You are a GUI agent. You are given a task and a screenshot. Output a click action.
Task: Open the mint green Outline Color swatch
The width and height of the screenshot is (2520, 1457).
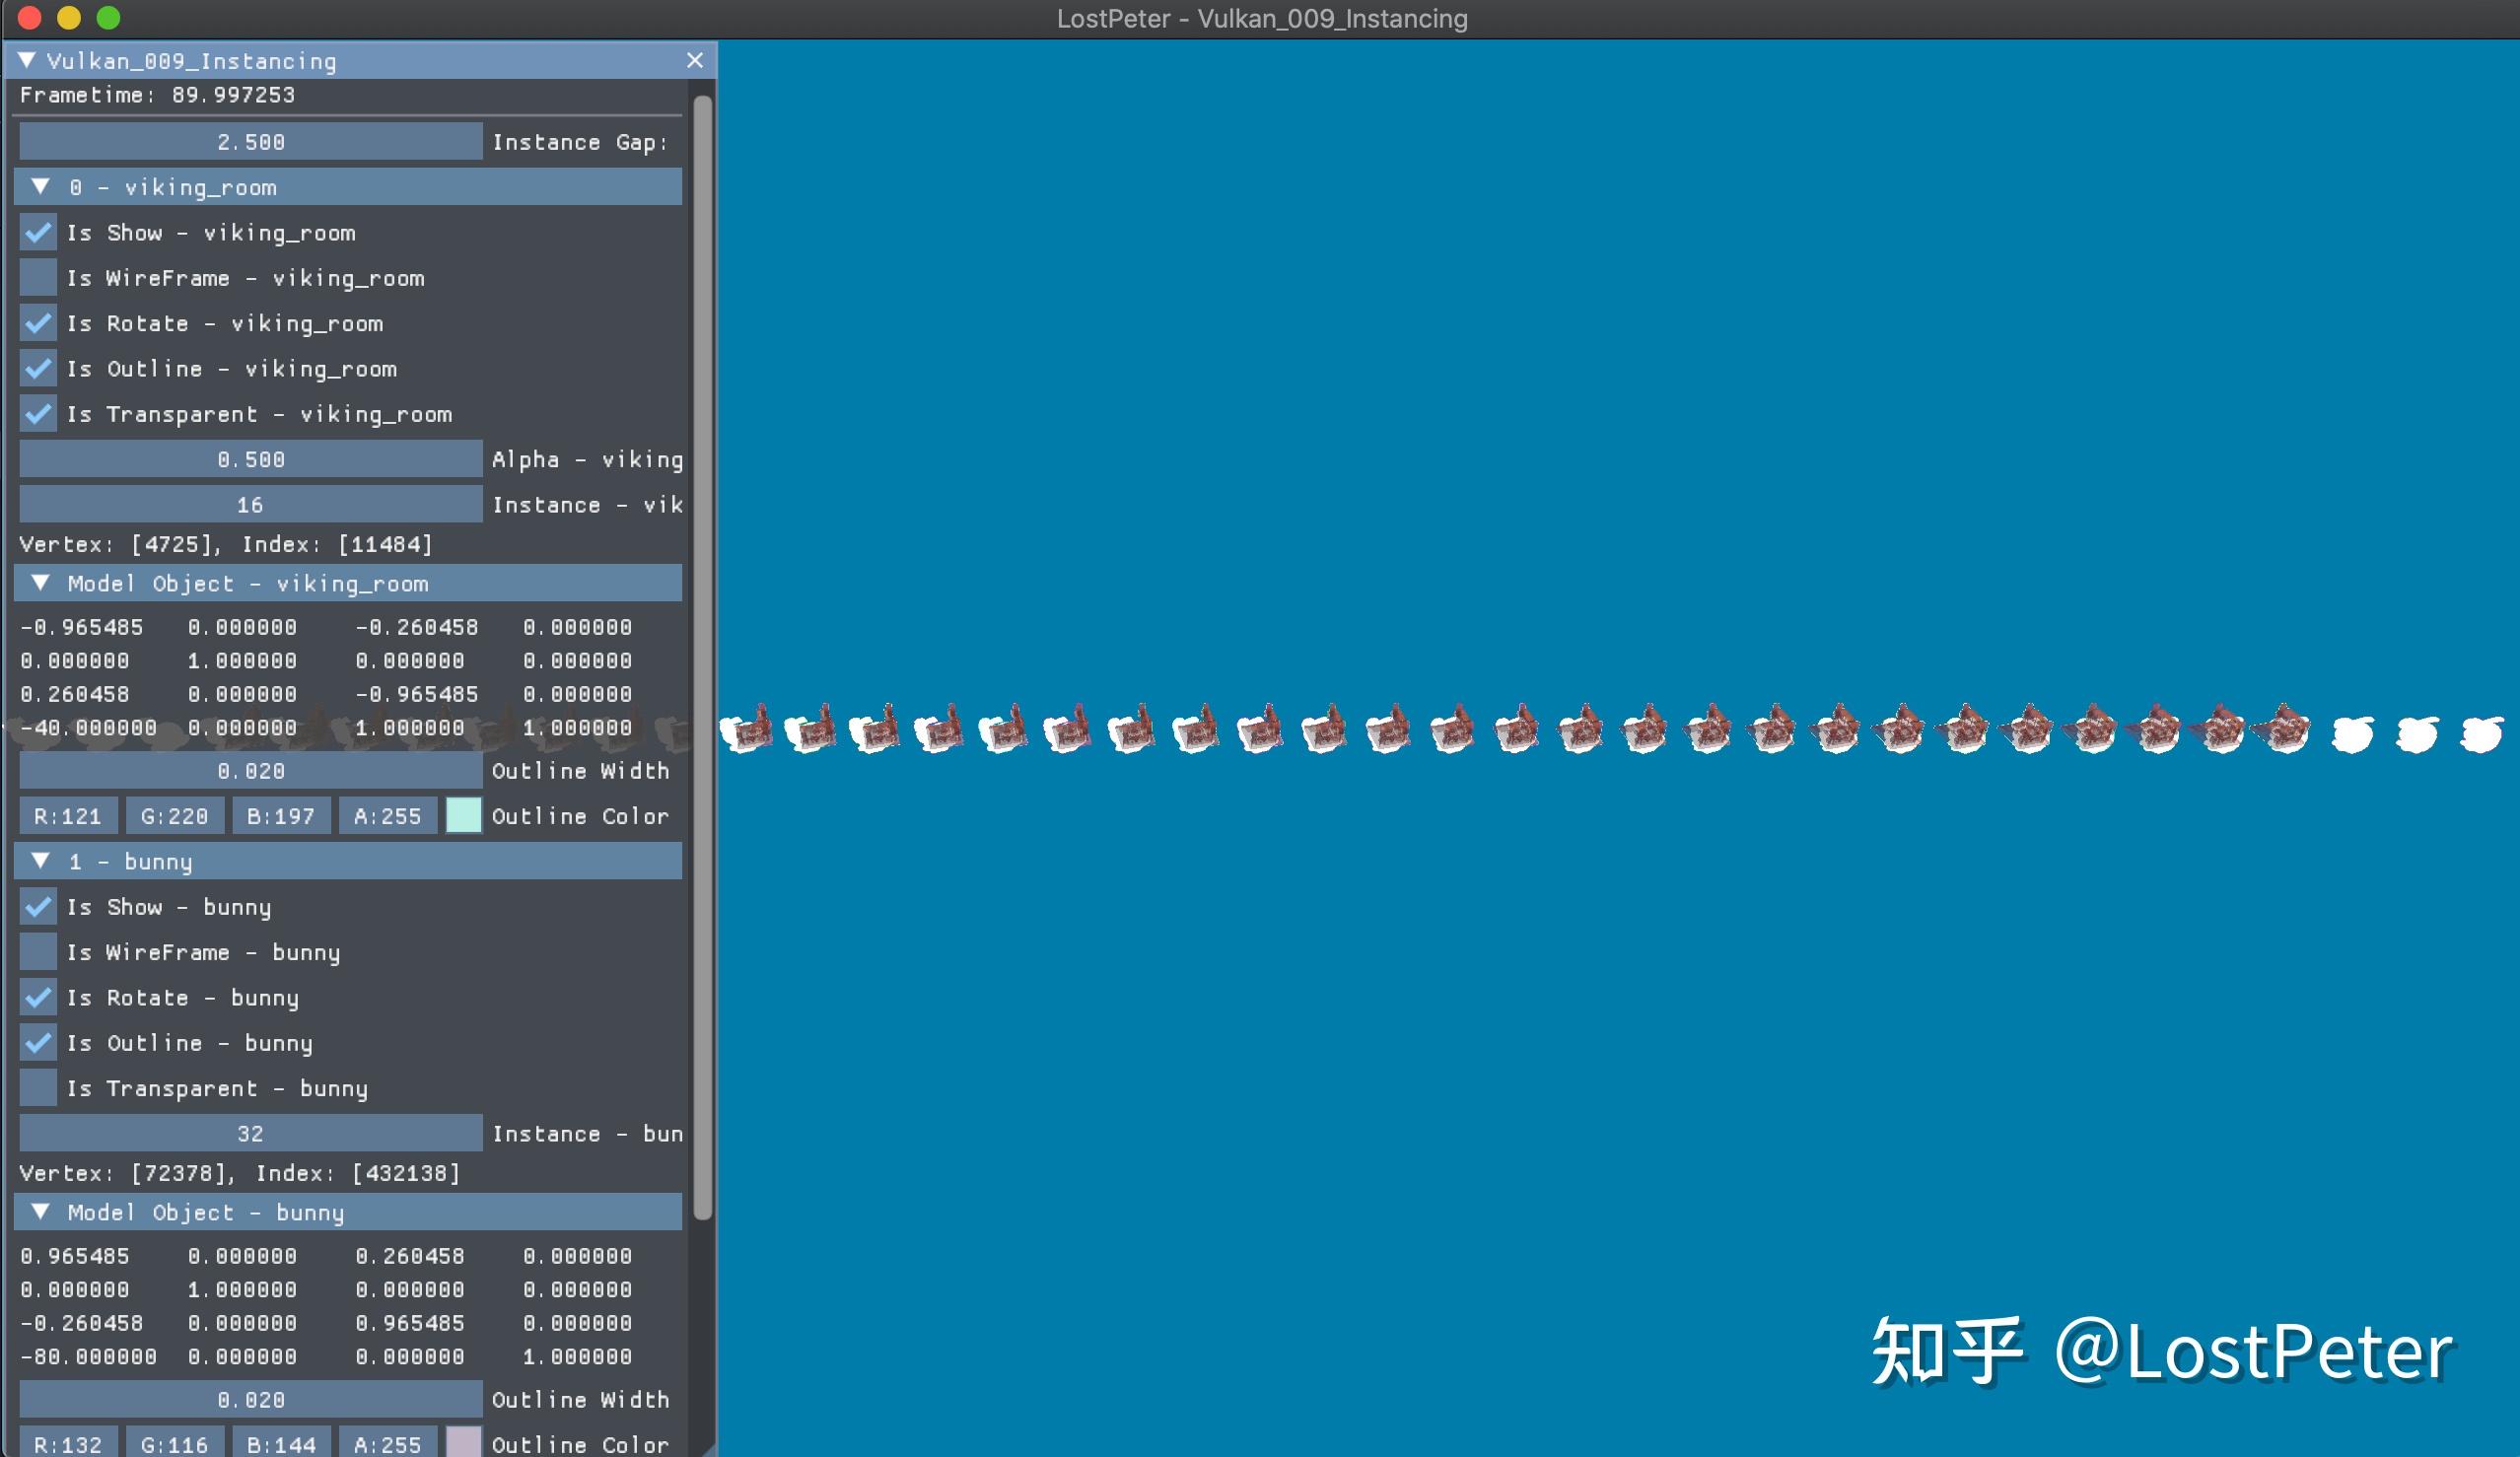pyautogui.click(x=464, y=816)
